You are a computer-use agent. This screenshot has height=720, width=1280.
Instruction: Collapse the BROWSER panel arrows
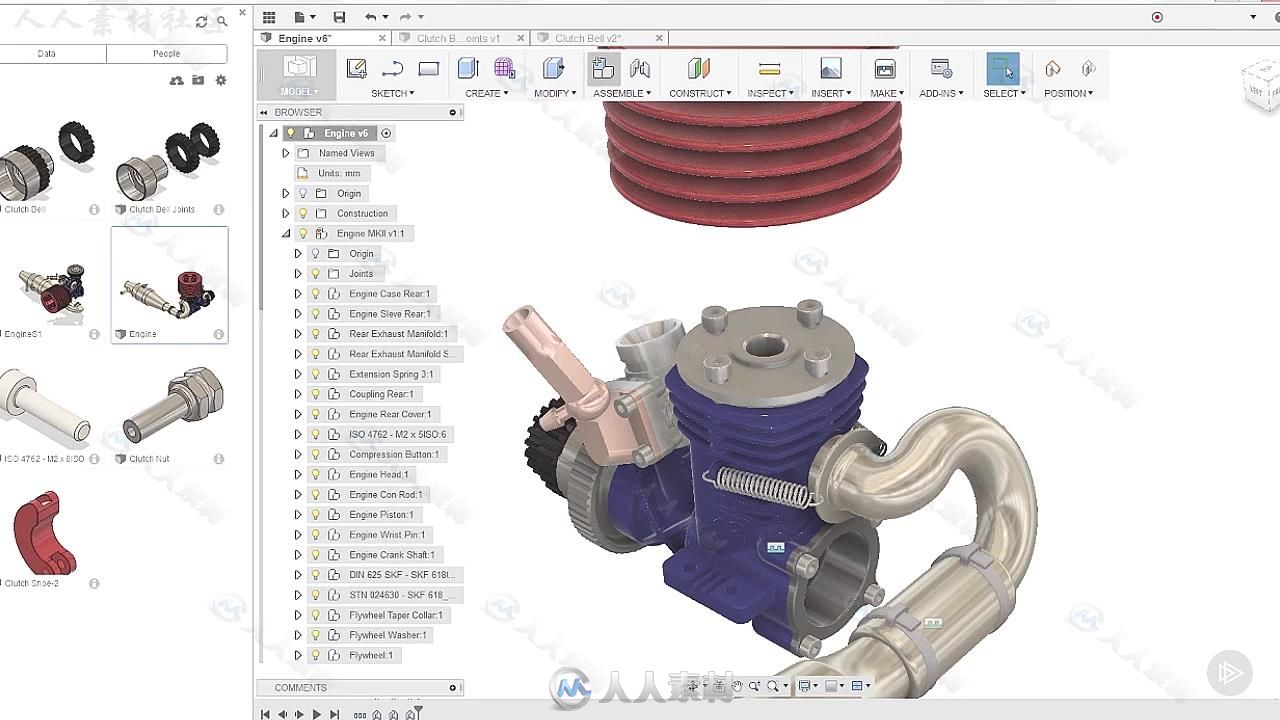pyautogui.click(x=264, y=112)
